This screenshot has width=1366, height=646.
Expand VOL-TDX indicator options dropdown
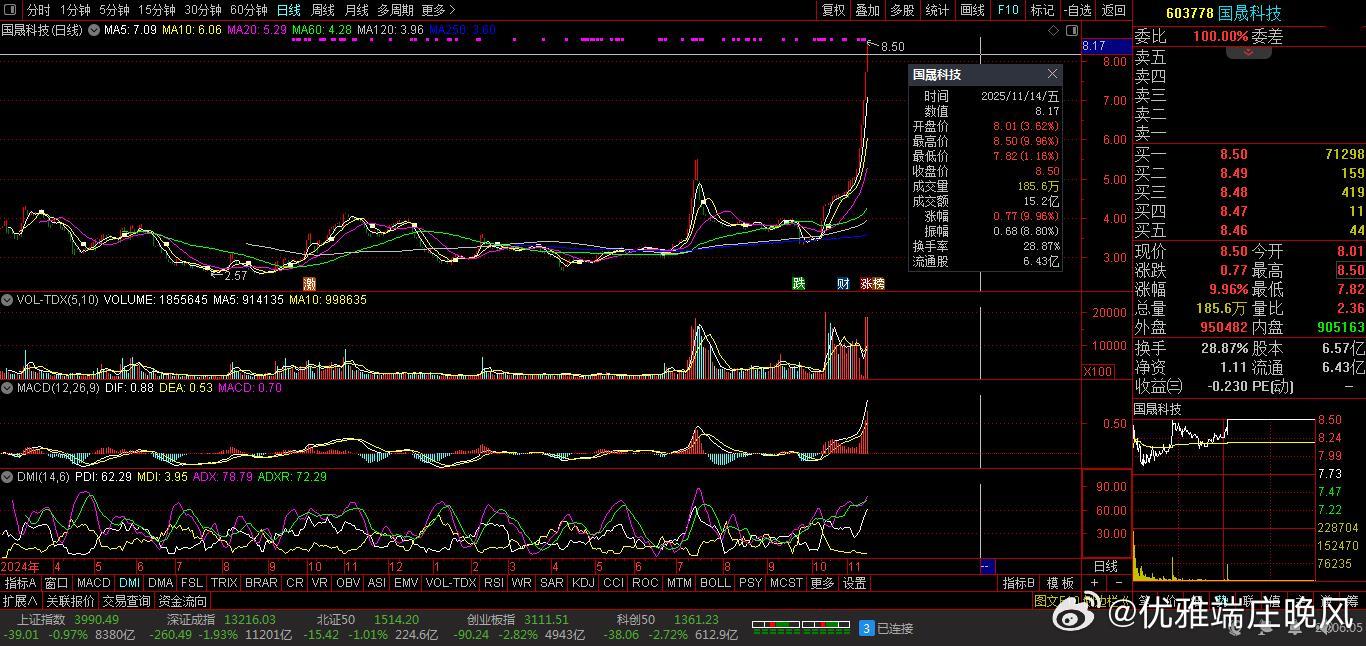pos(8,300)
